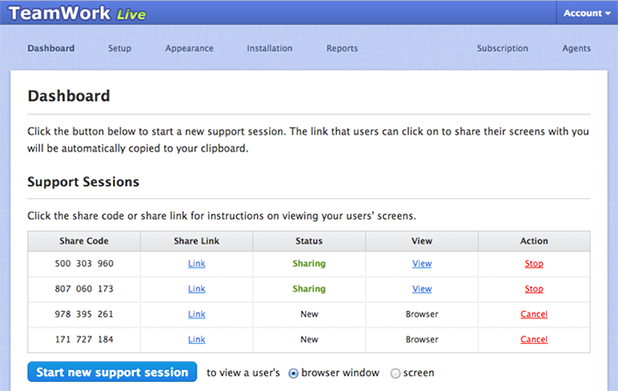Cancel session 171 727 184
The height and width of the screenshot is (391, 618).
click(x=534, y=339)
